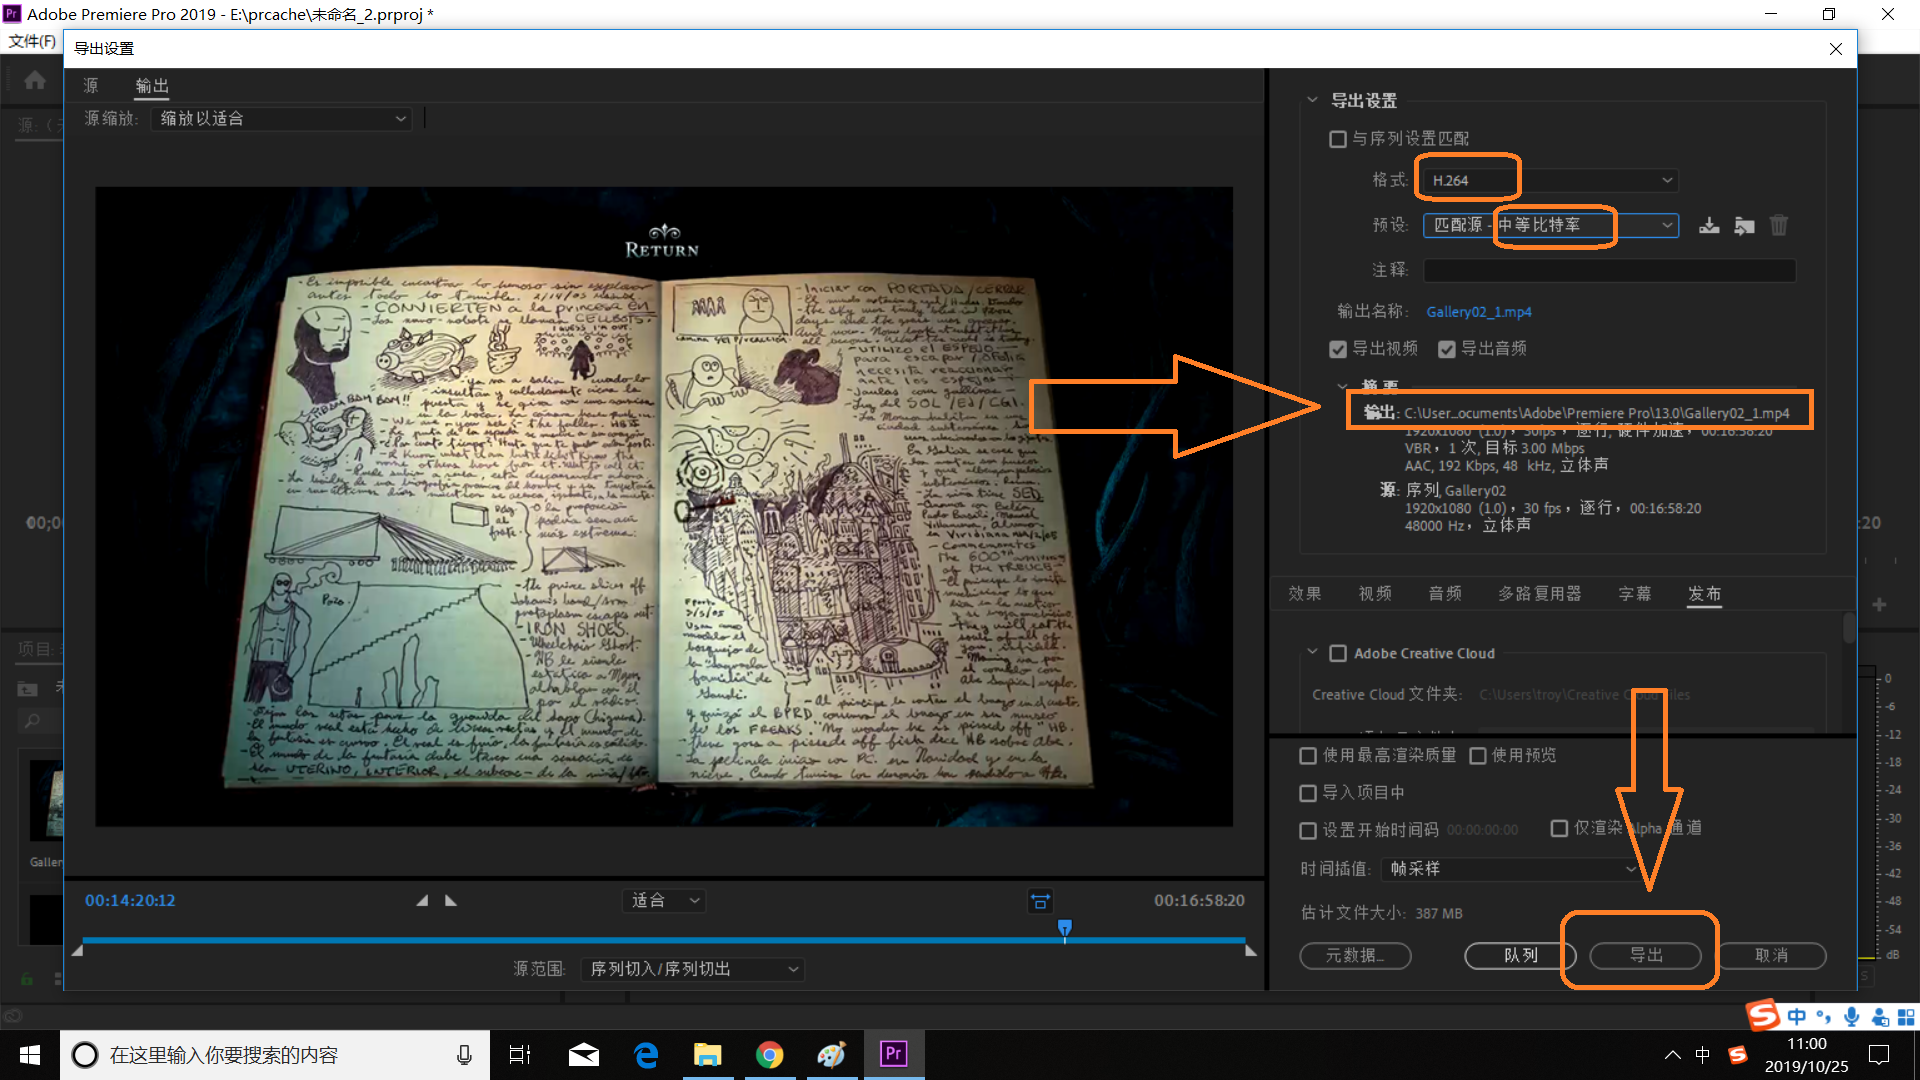Enable set start timecode checkbox
1920x1080 pixels.
pos(1307,831)
